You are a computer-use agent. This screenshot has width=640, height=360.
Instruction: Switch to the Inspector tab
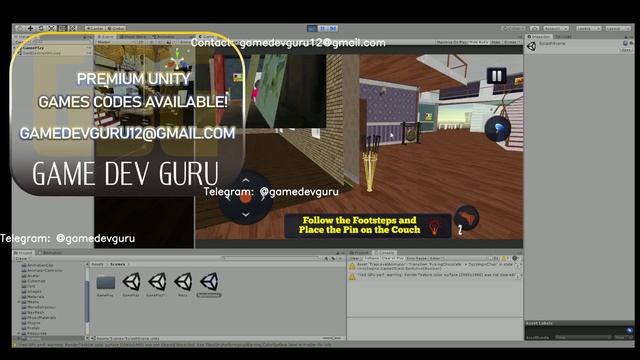(x=539, y=36)
